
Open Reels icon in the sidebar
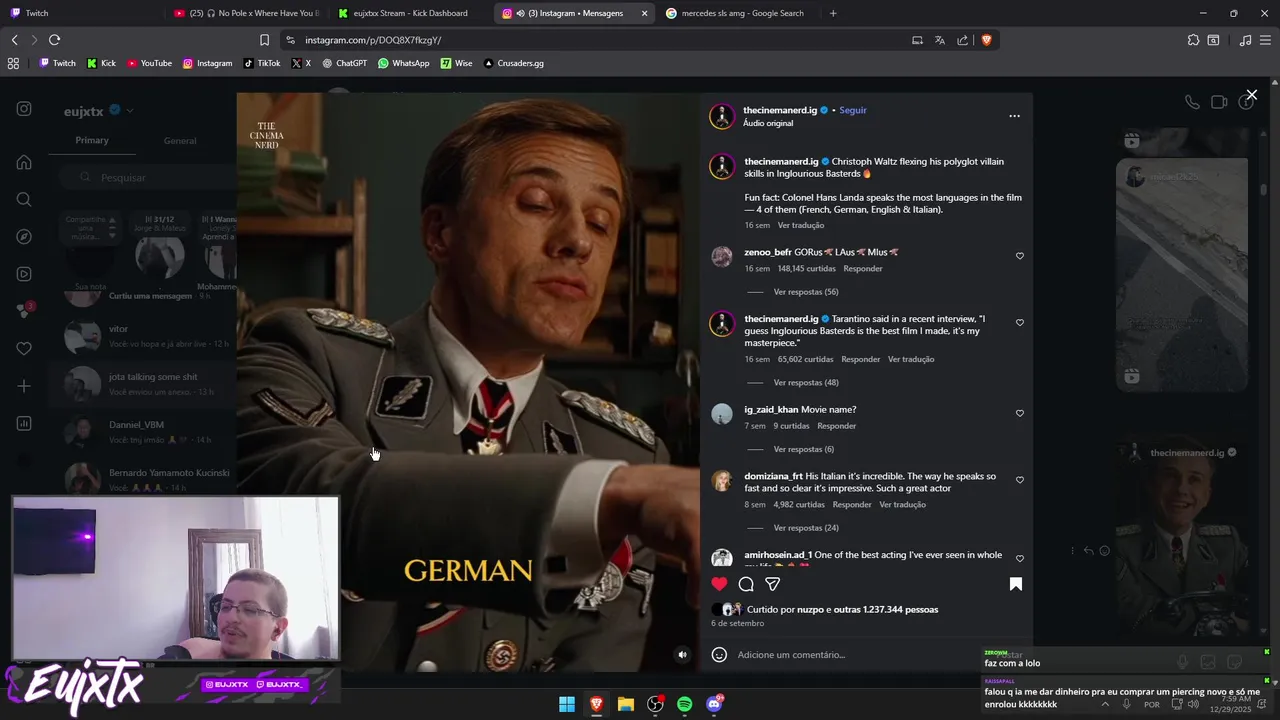tap(24, 274)
